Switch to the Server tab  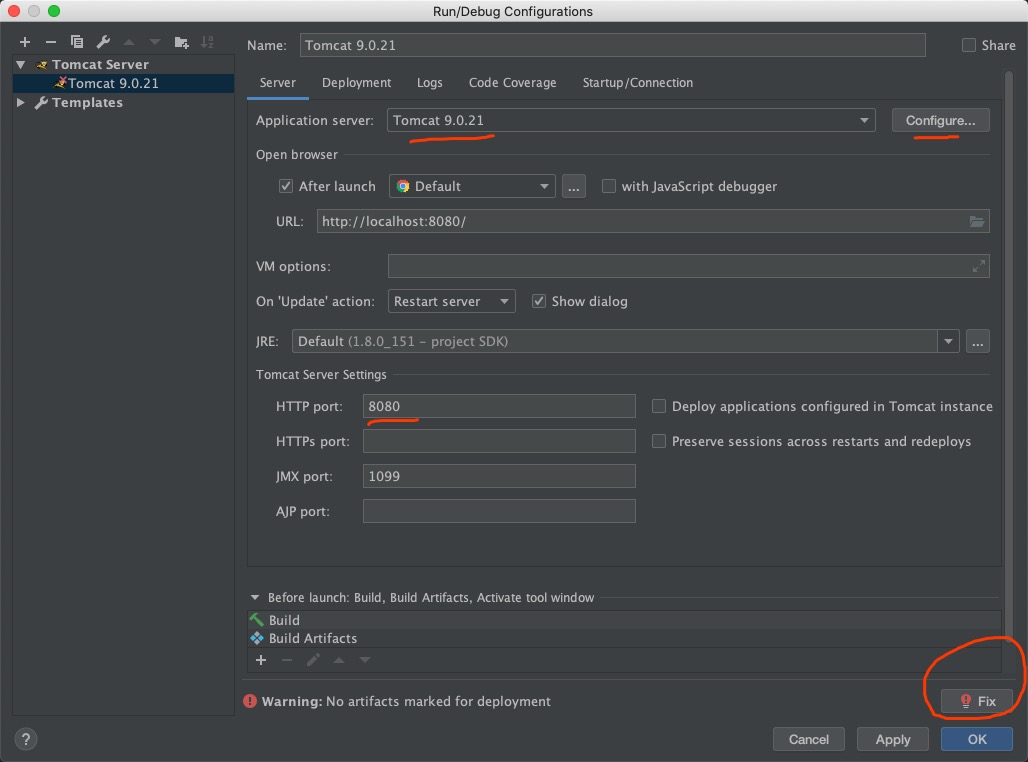(x=277, y=83)
